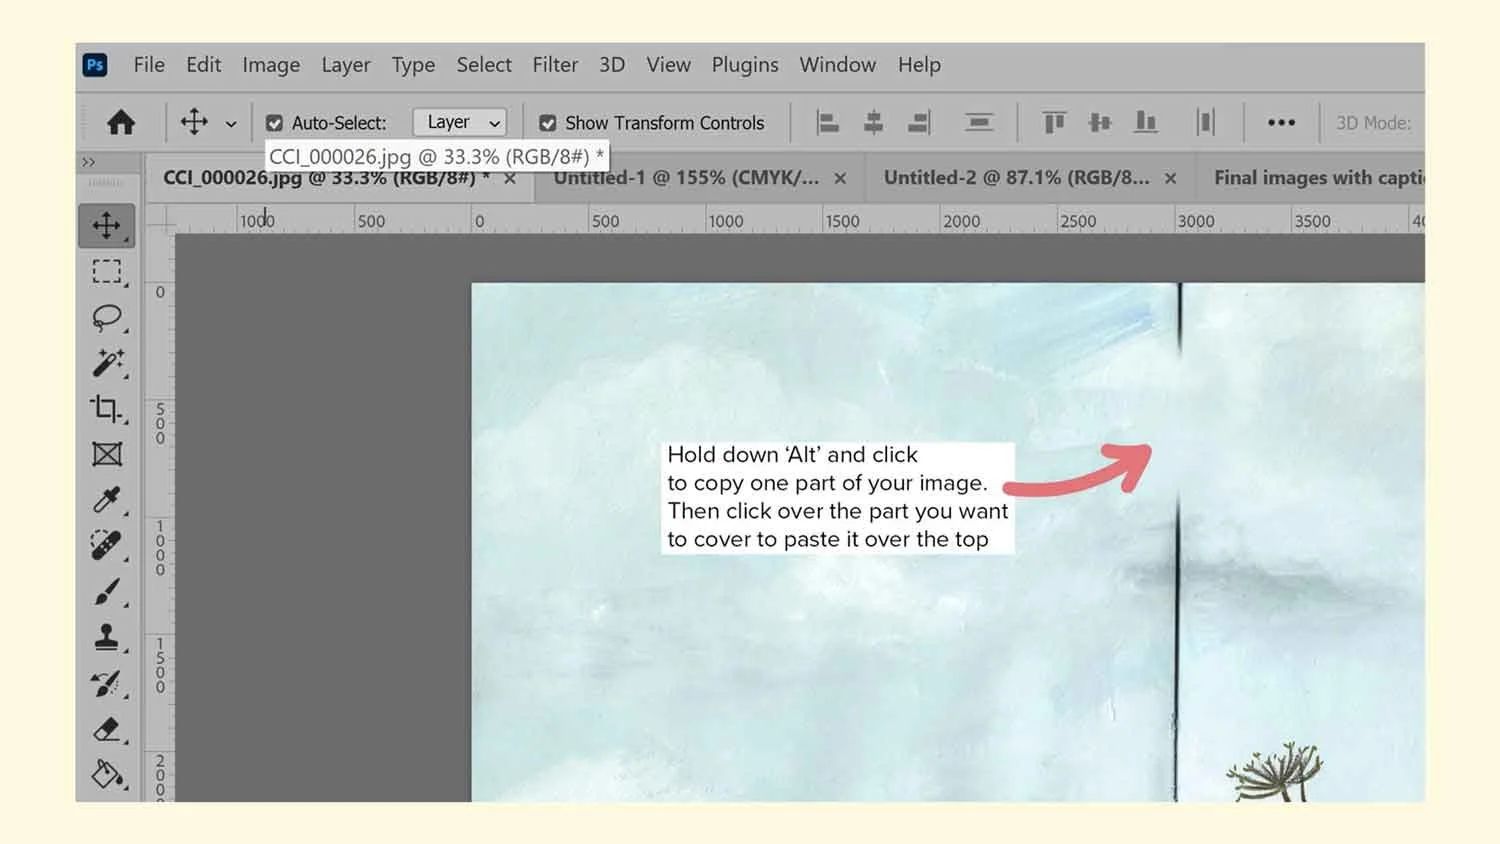Close the Untitled-1 document tab
This screenshot has height=844, width=1500.
[x=840, y=177]
